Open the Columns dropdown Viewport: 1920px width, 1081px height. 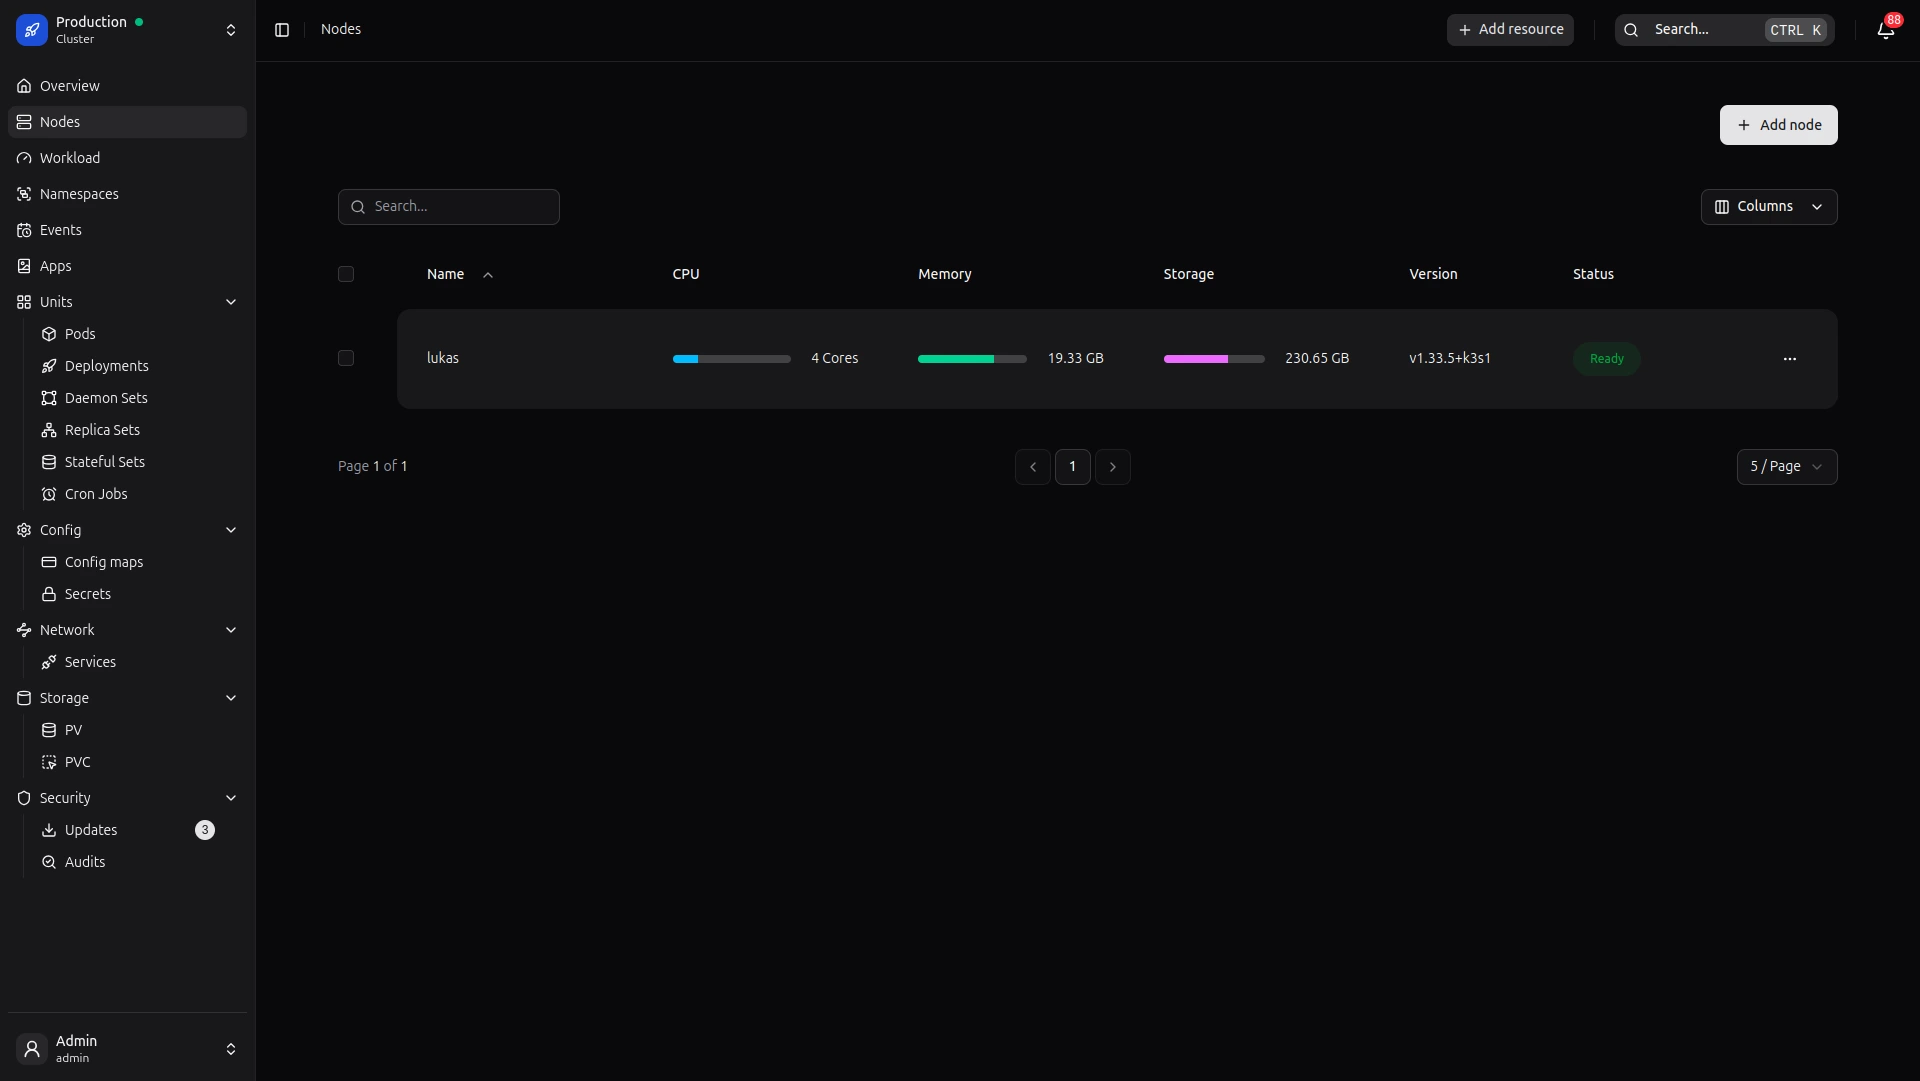[1768, 207]
